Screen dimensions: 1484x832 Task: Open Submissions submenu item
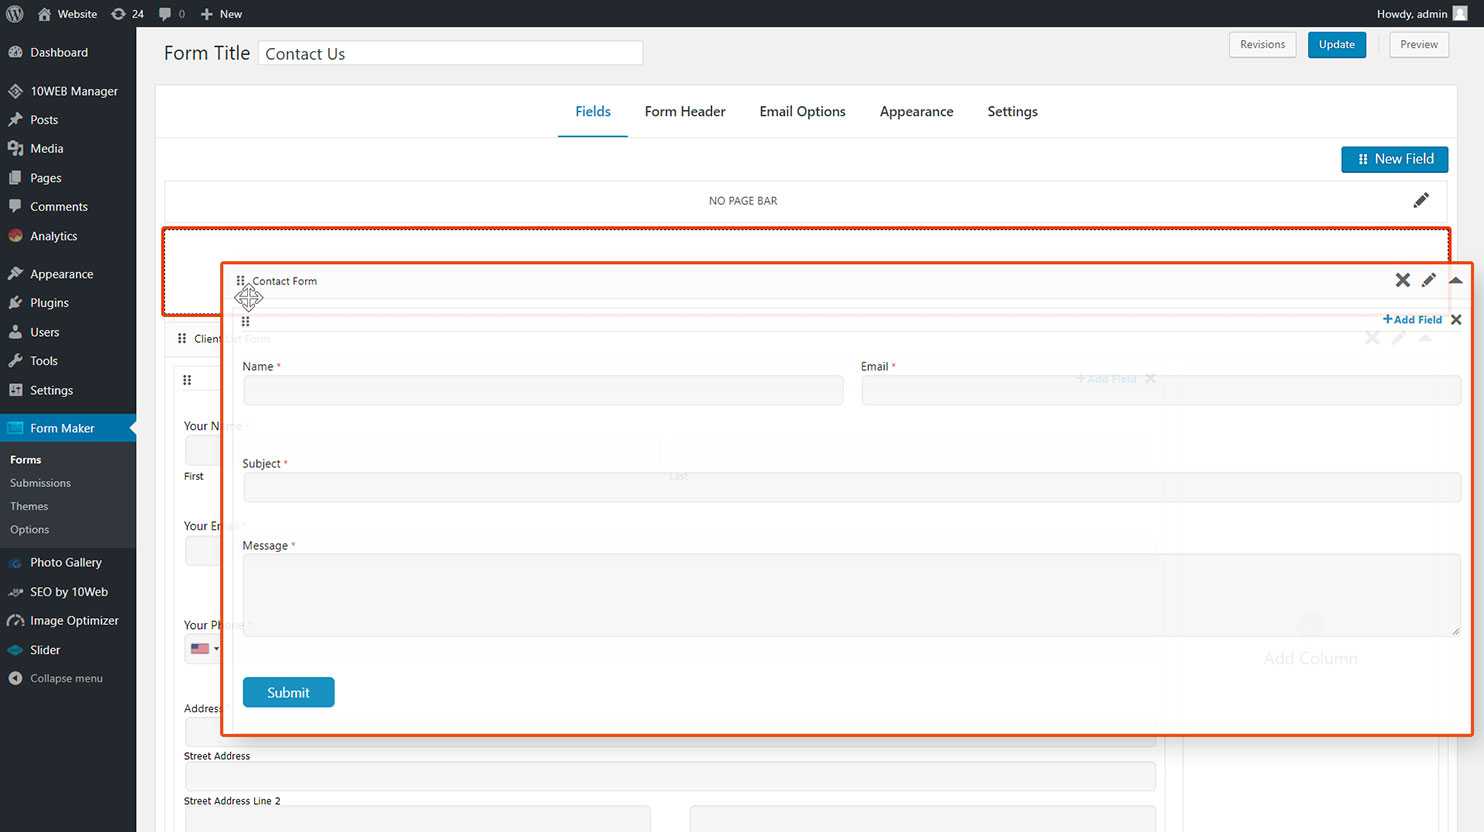coord(40,483)
